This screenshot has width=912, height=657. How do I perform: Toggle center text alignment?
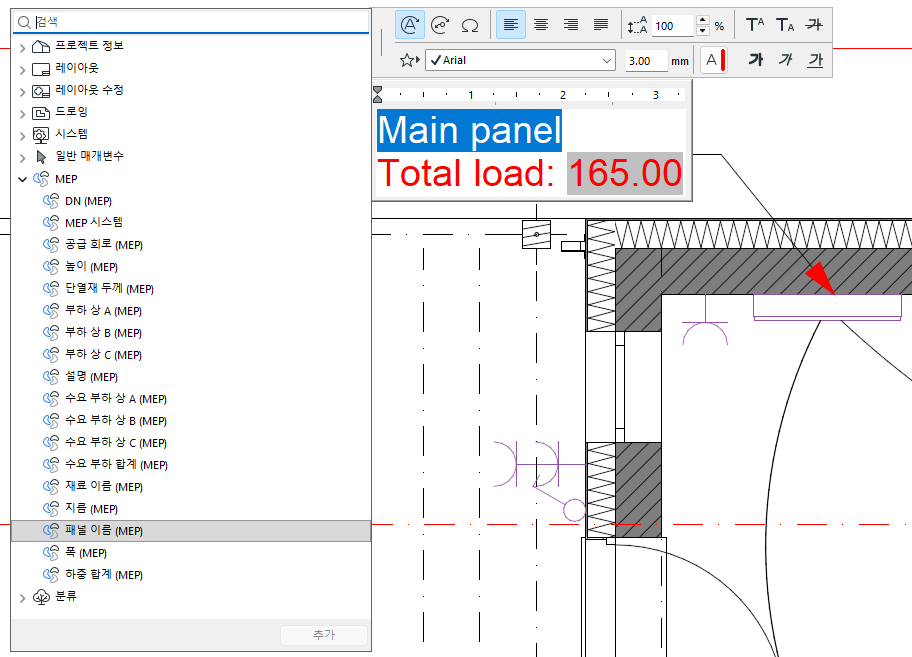click(x=541, y=25)
